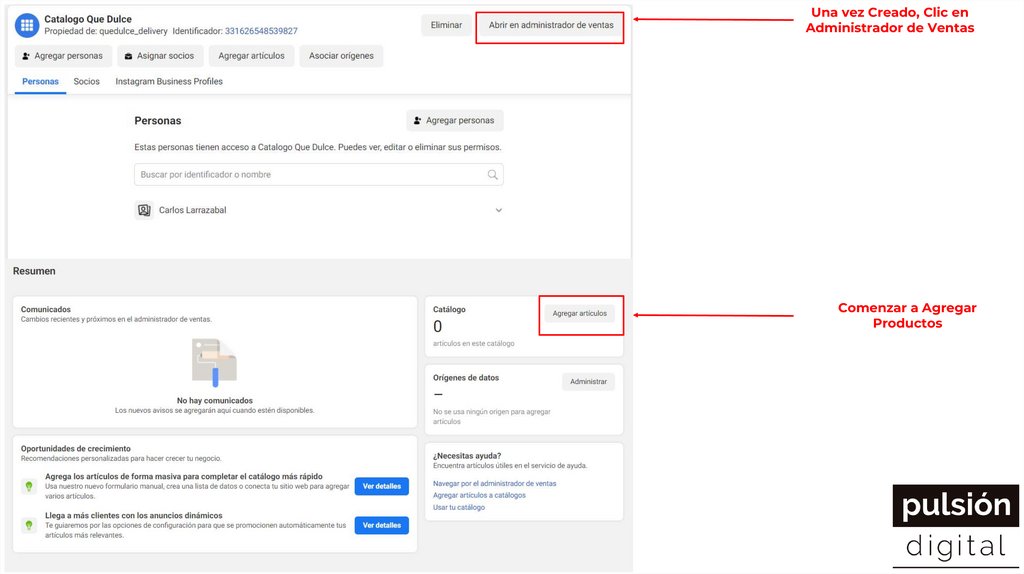This screenshot has width=1024, height=574.
Task: Open the catalog identifier number link
Action: 261,31
